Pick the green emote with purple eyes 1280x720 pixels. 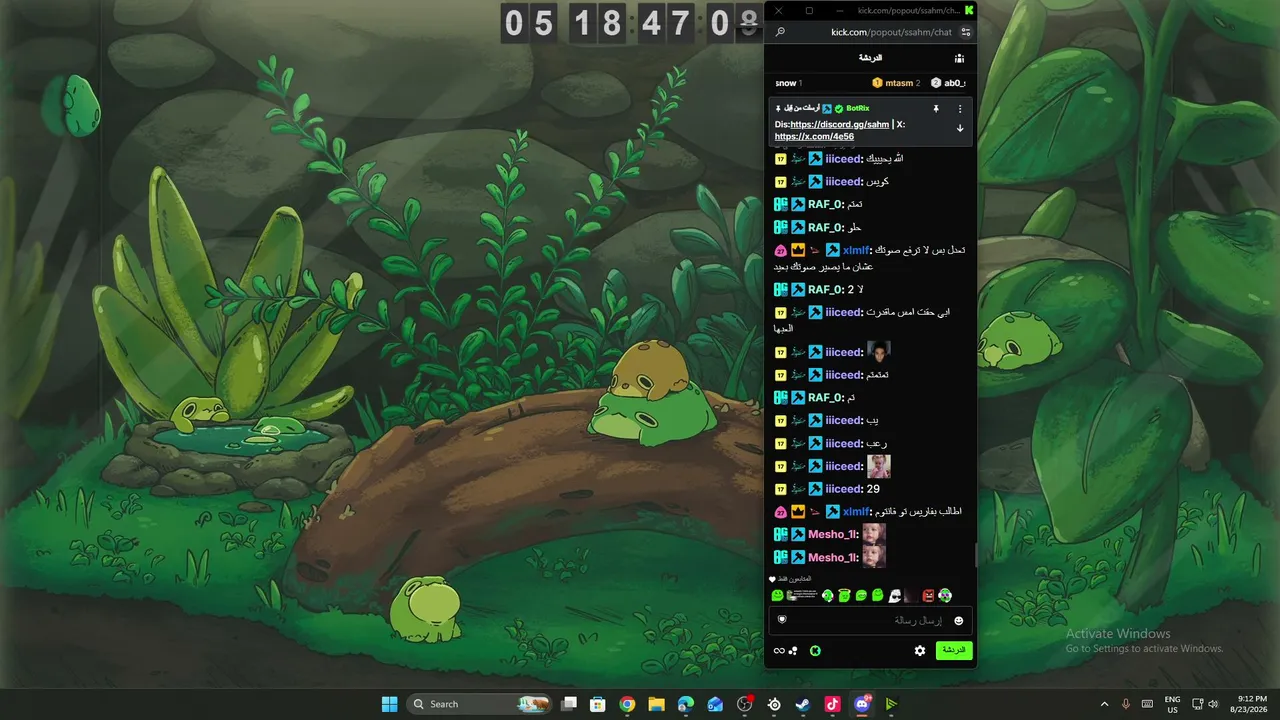coord(945,596)
